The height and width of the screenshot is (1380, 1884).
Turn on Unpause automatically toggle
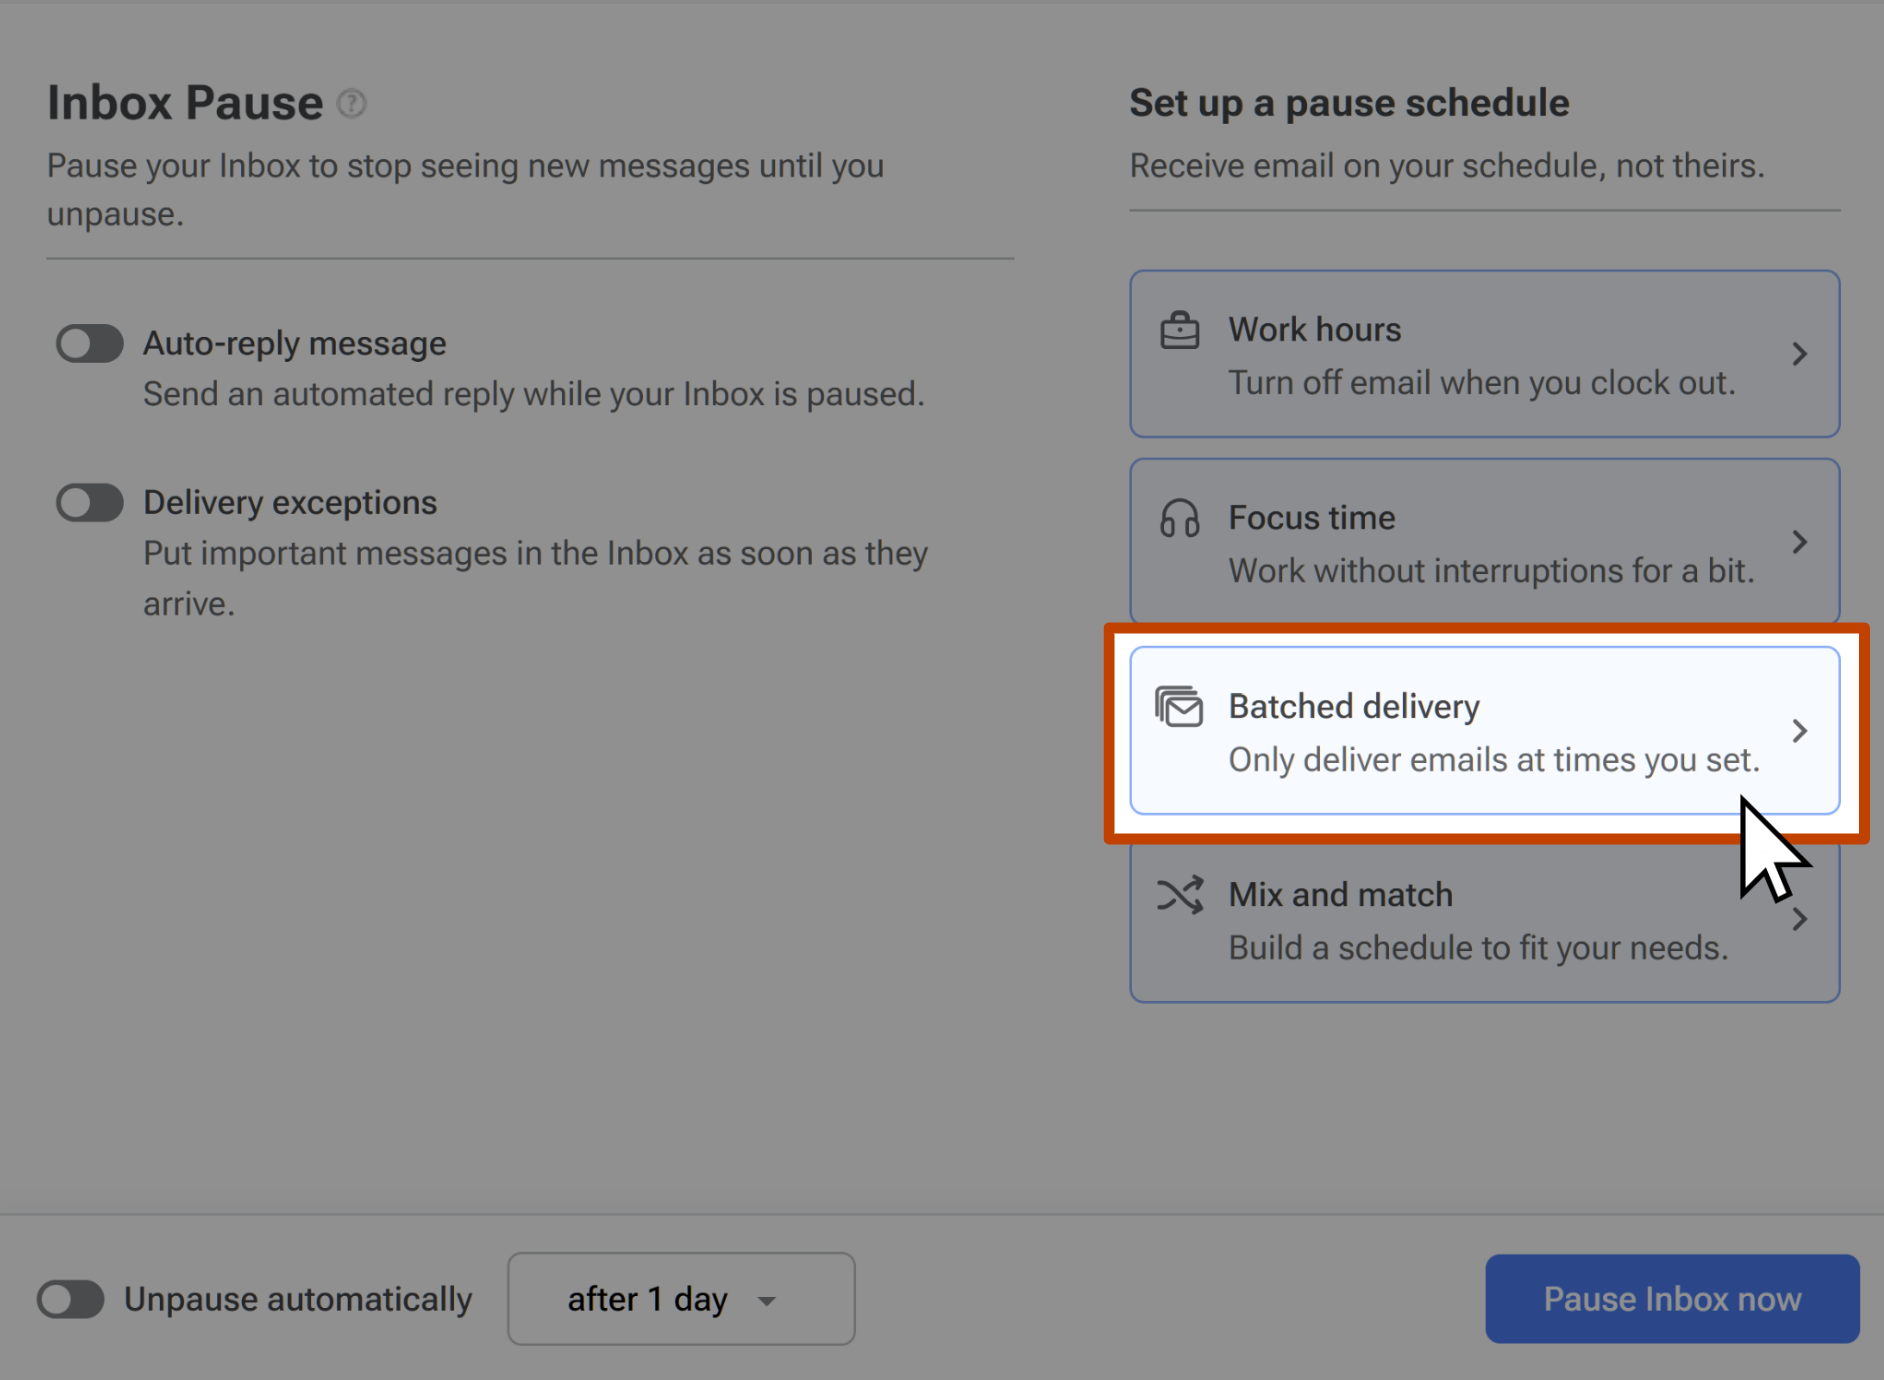(x=71, y=1299)
